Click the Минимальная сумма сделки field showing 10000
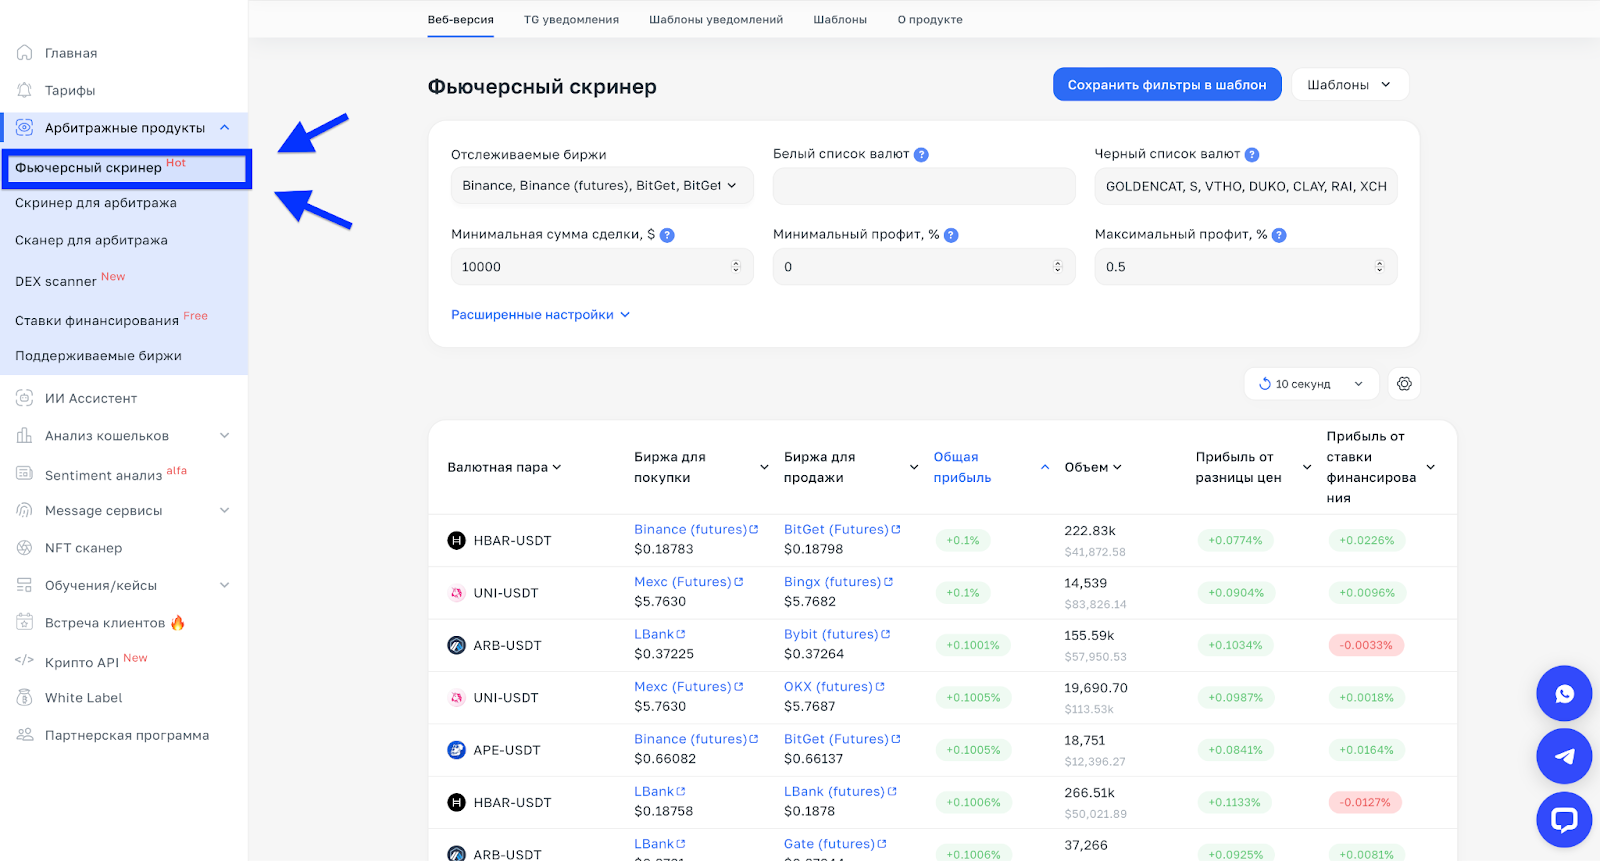 click(x=602, y=267)
